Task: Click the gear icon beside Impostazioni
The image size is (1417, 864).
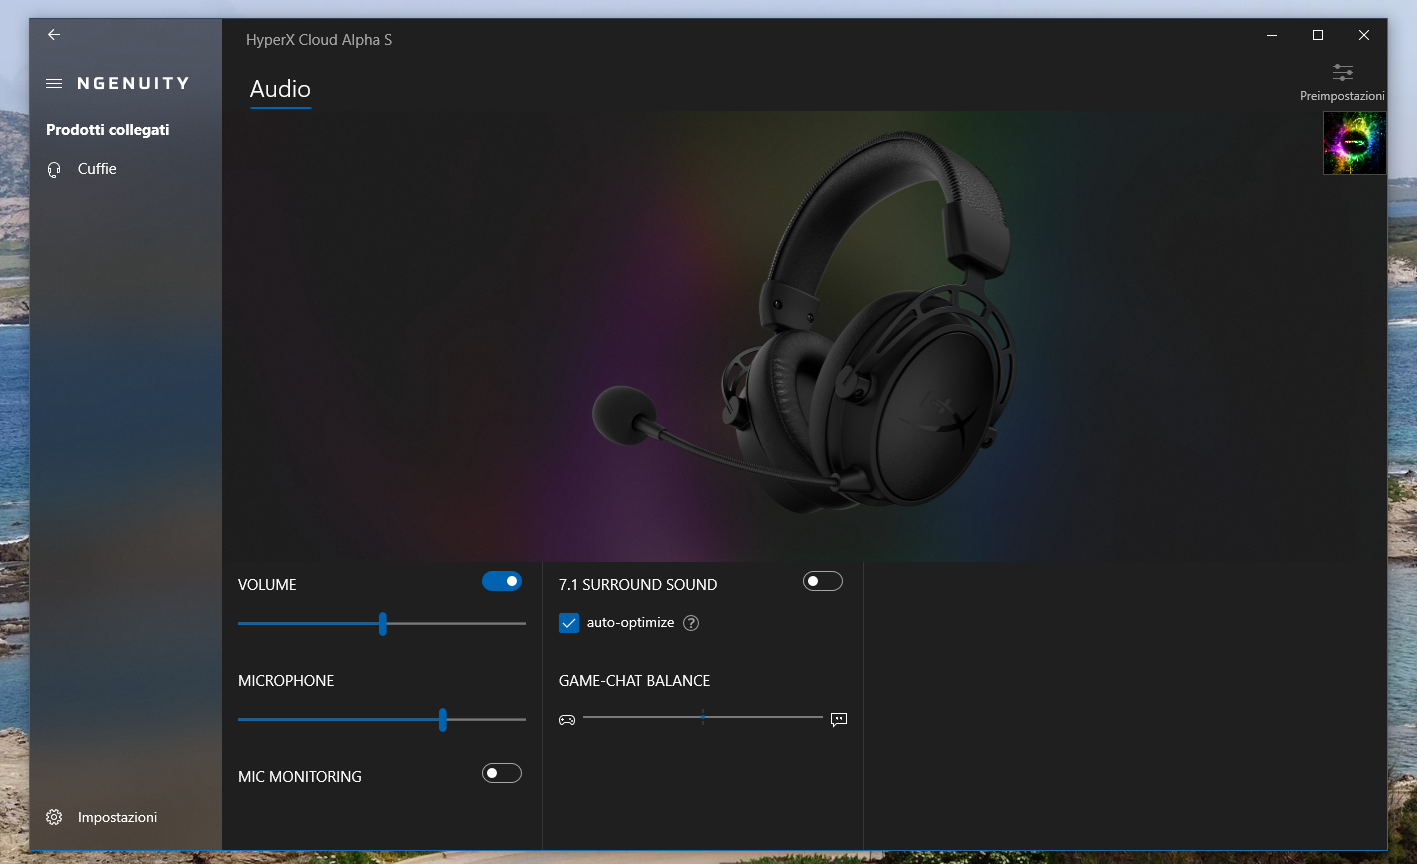Action: (54, 817)
